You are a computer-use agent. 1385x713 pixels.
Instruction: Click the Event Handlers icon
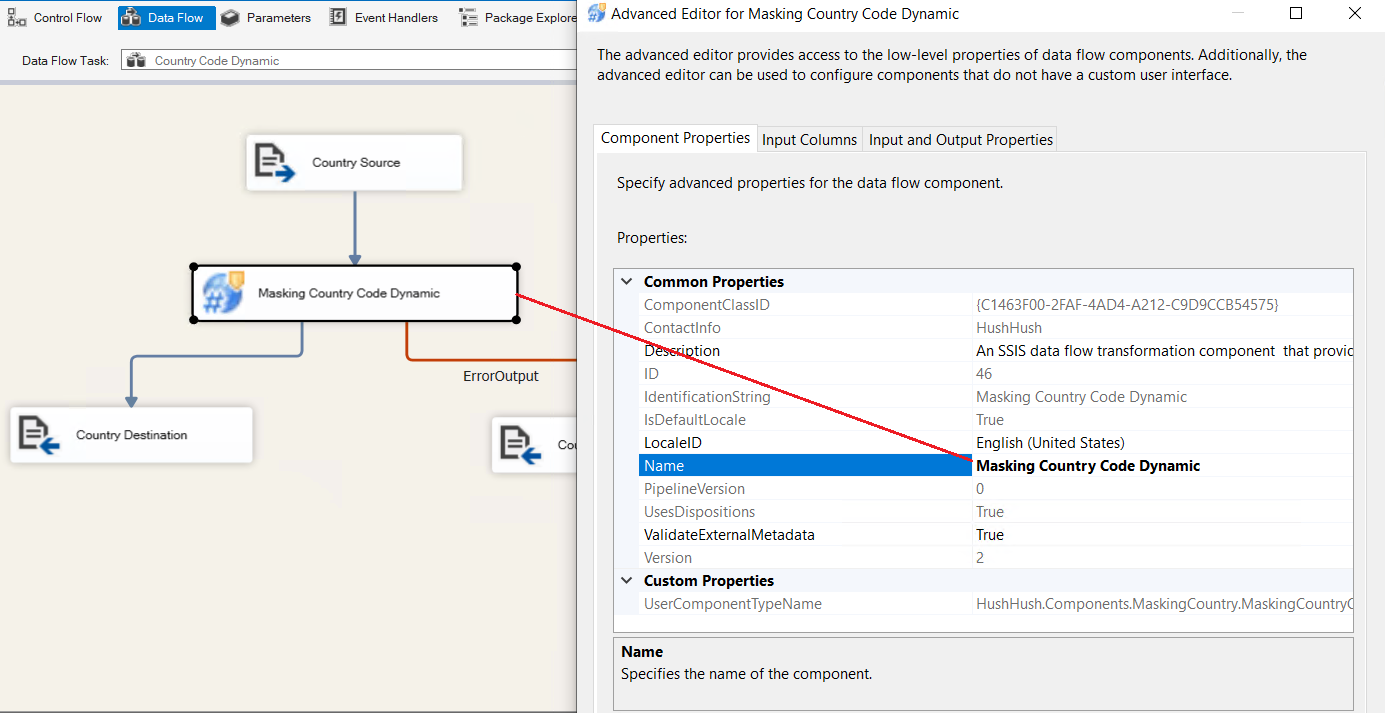pyautogui.click(x=338, y=17)
